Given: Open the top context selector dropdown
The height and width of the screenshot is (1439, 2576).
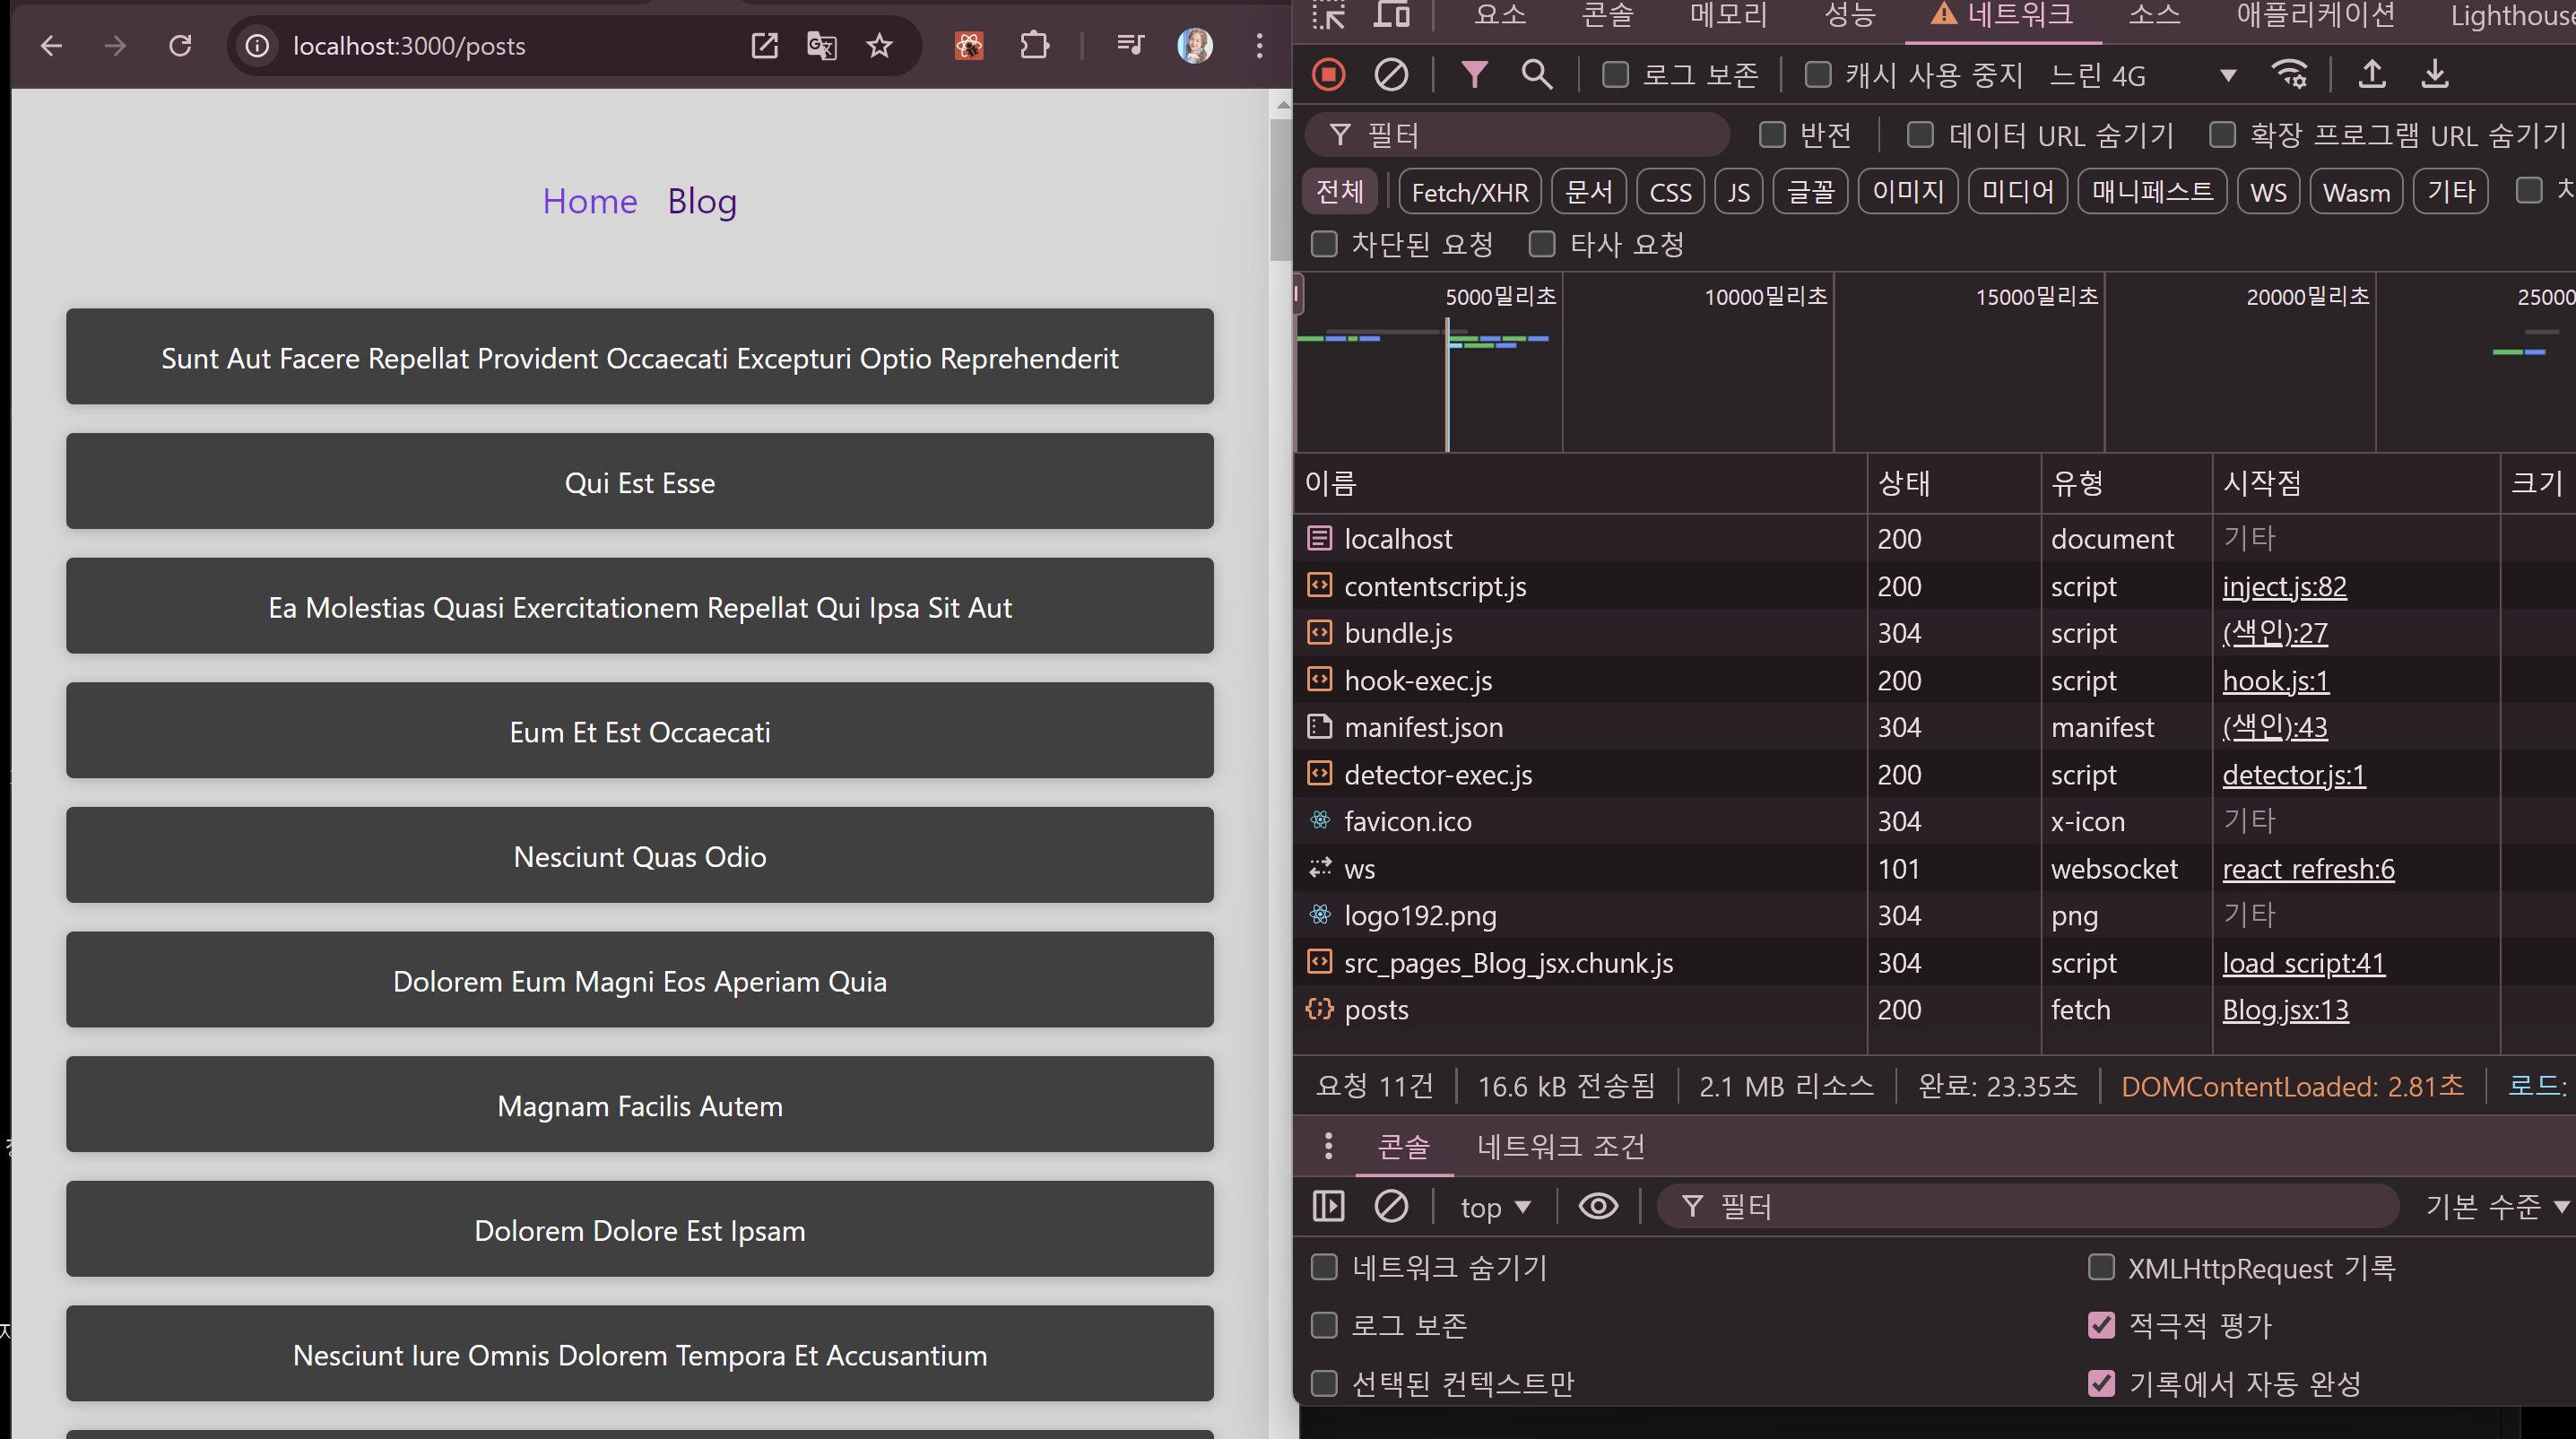Looking at the screenshot, I should click(1495, 1207).
